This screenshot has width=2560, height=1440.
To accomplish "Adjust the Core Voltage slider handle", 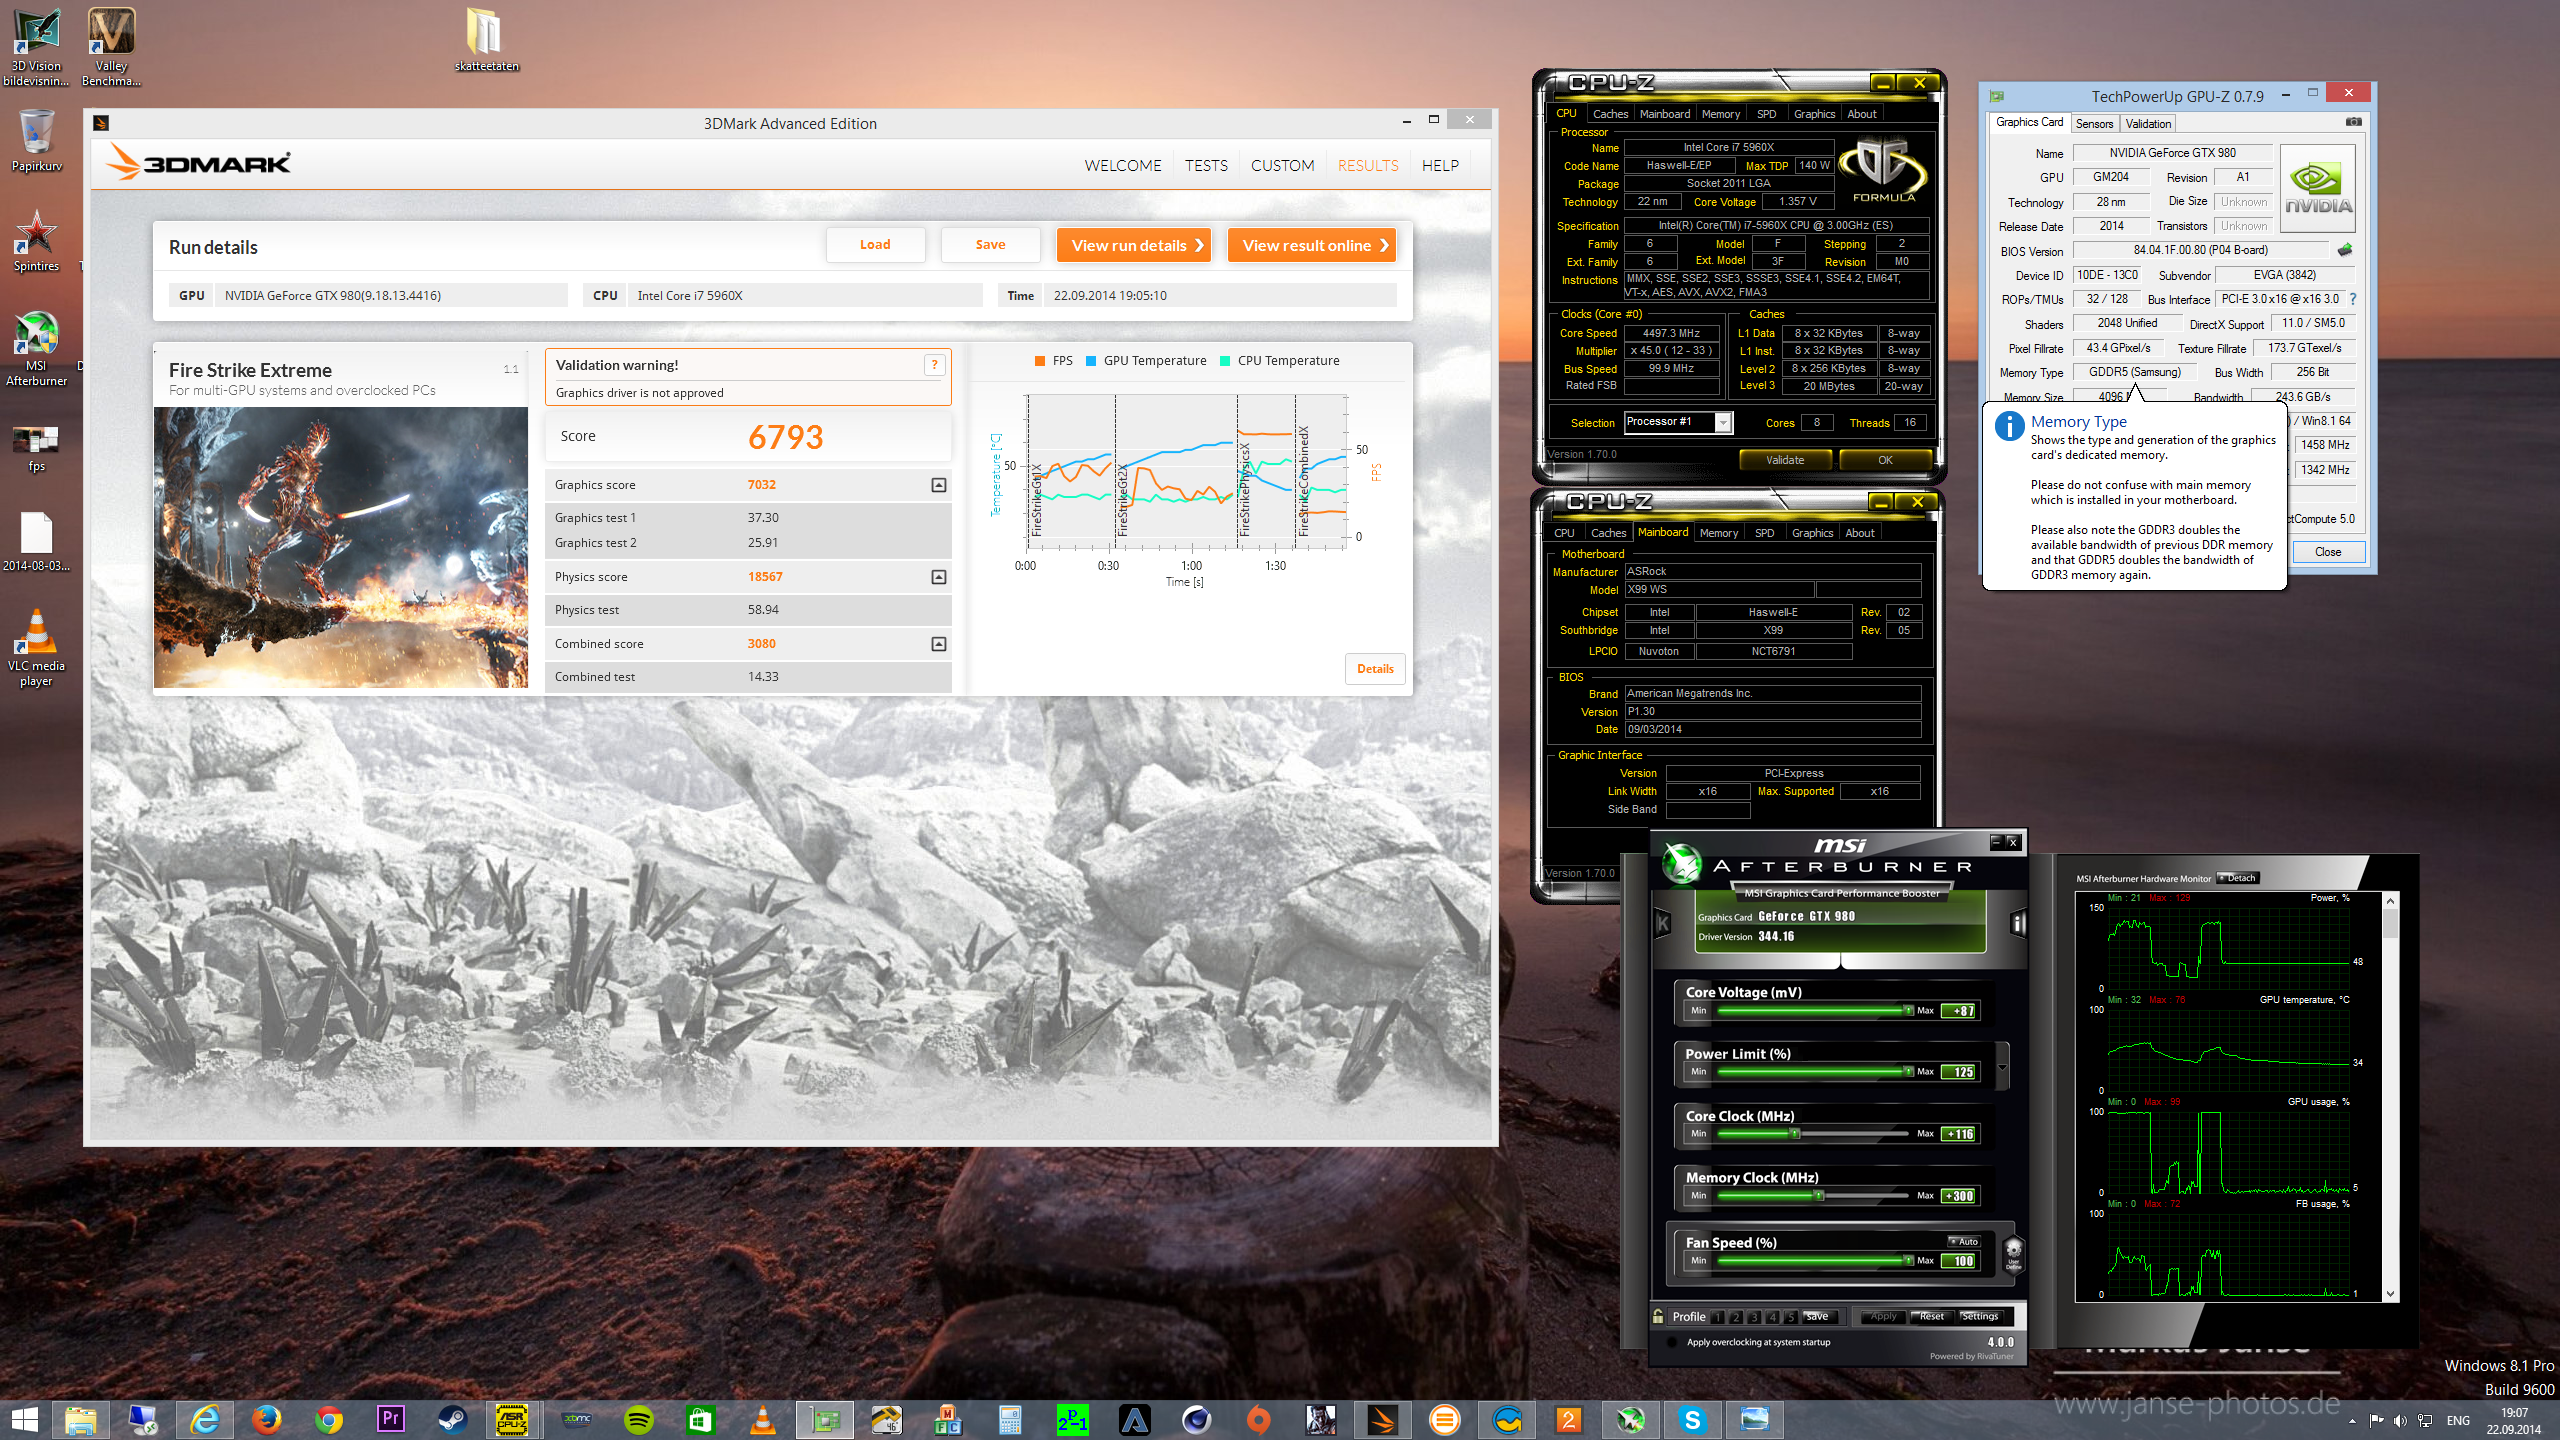I will point(1908,1011).
